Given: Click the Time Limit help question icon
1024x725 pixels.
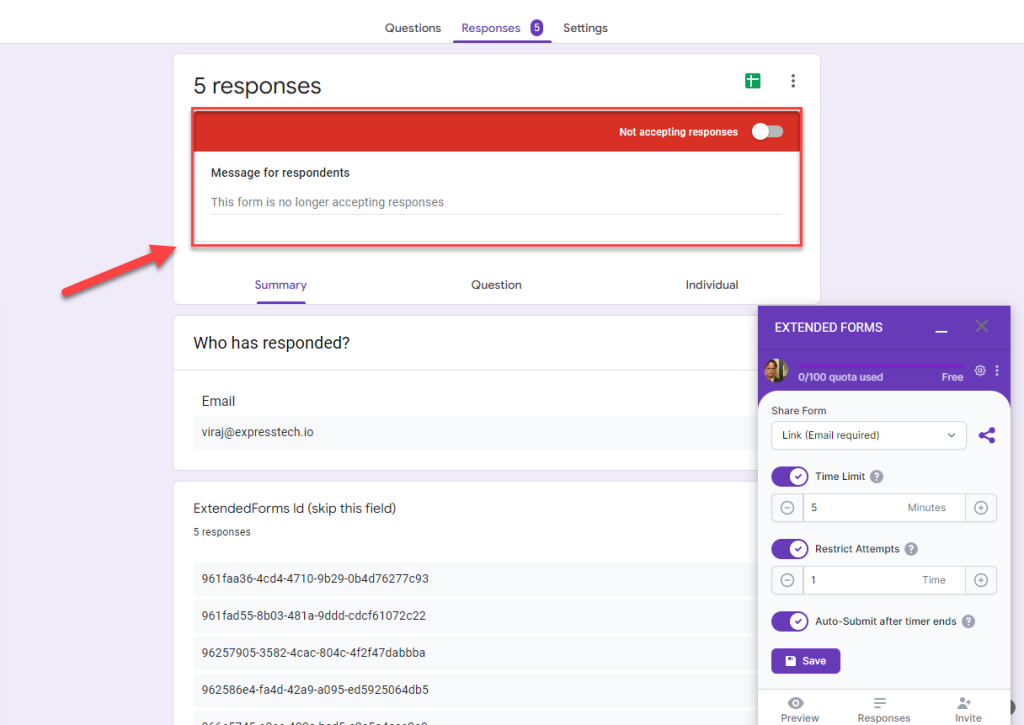Looking at the screenshot, I should 877,477.
